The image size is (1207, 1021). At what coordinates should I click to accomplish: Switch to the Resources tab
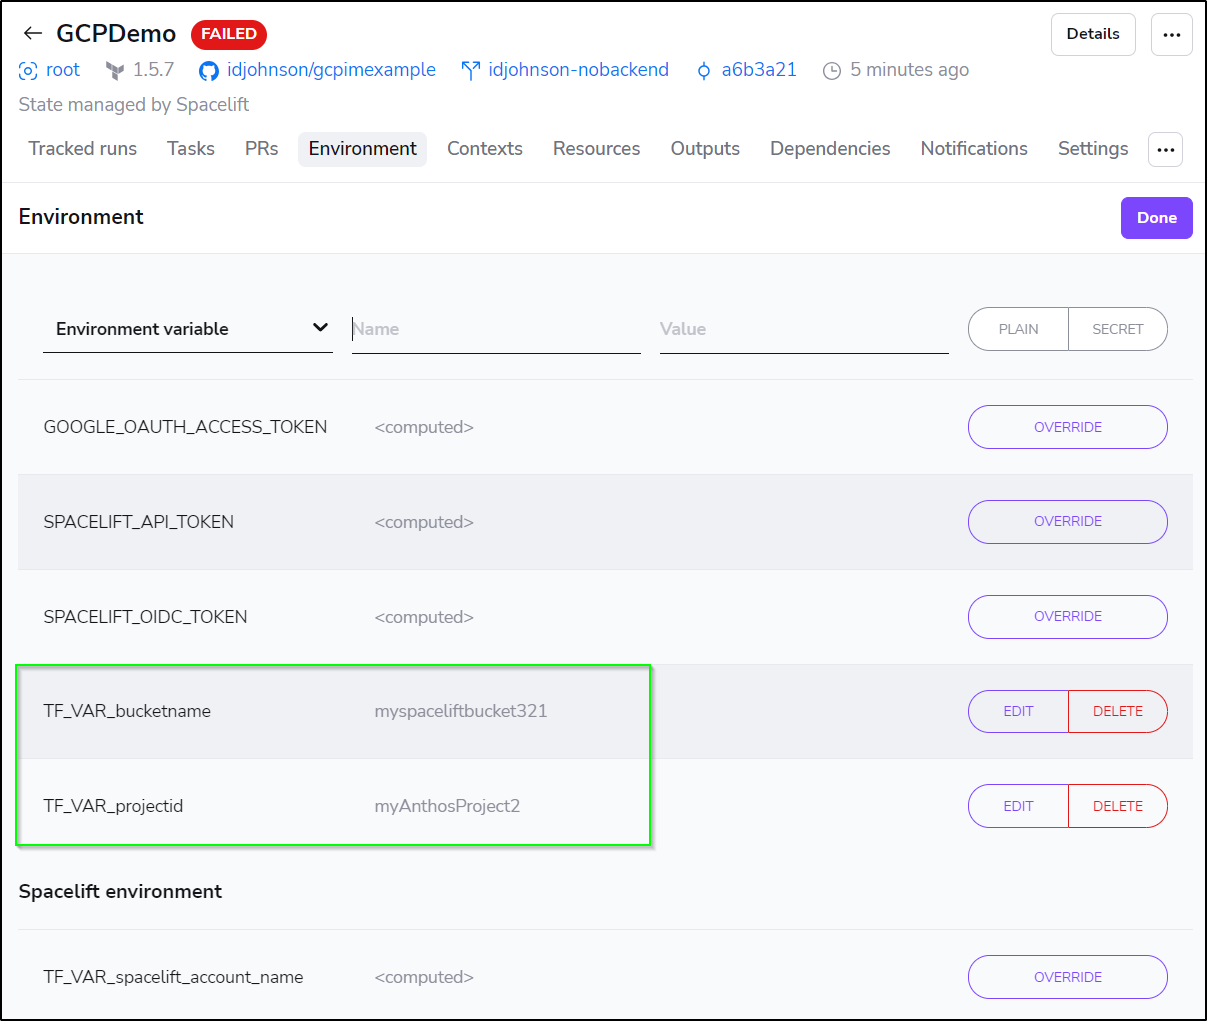pos(597,149)
